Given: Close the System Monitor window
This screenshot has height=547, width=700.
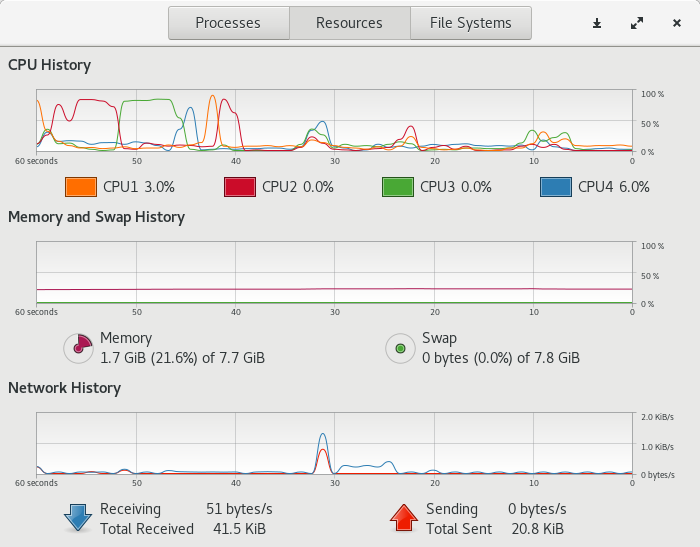Looking at the screenshot, I should click(677, 23).
